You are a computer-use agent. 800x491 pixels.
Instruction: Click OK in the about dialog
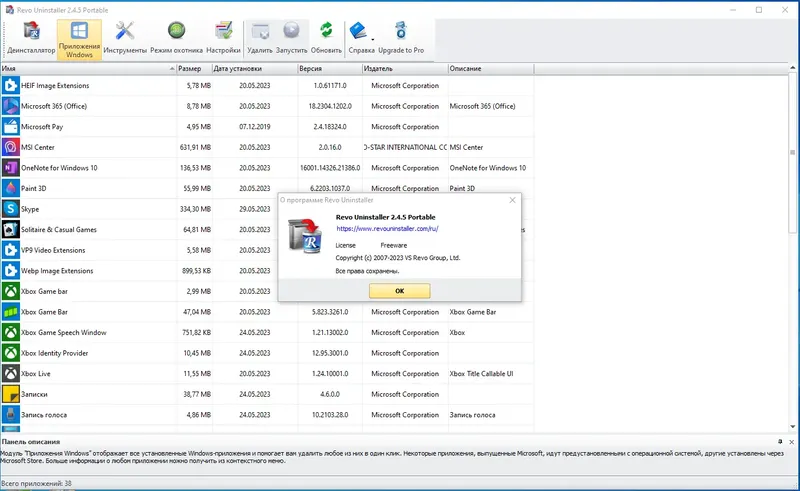399,290
